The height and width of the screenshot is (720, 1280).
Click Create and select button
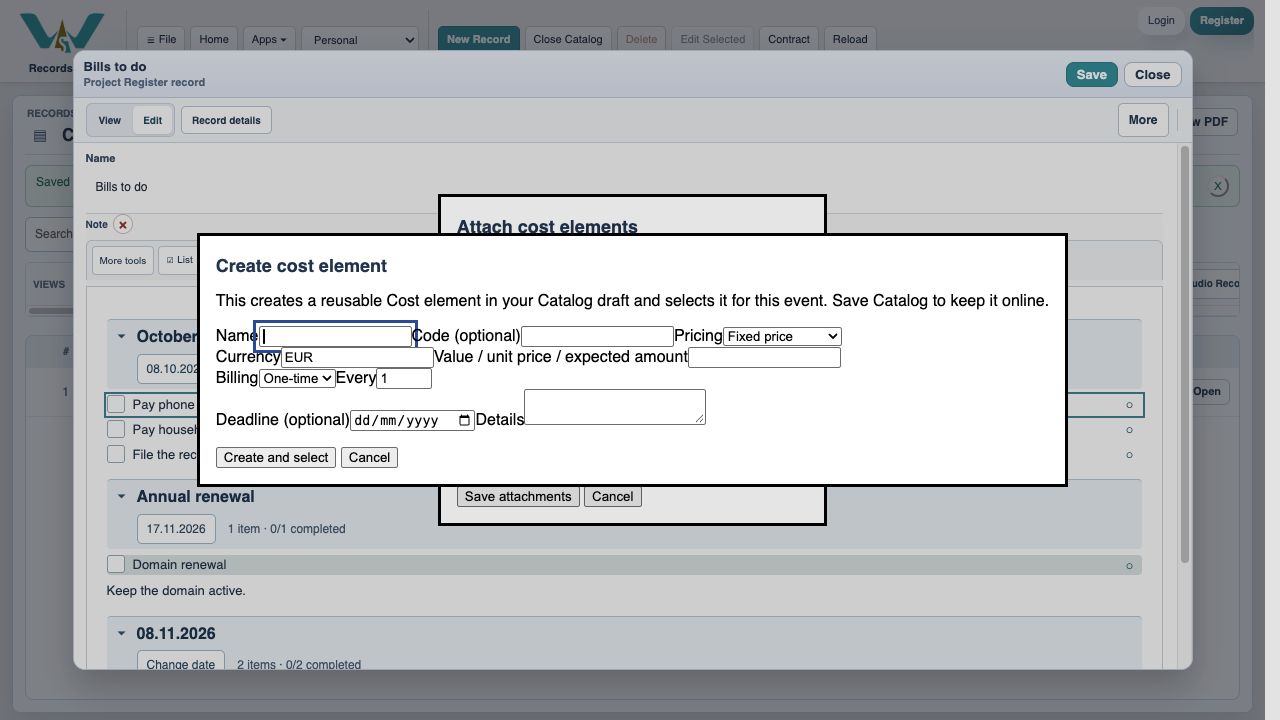276,457
